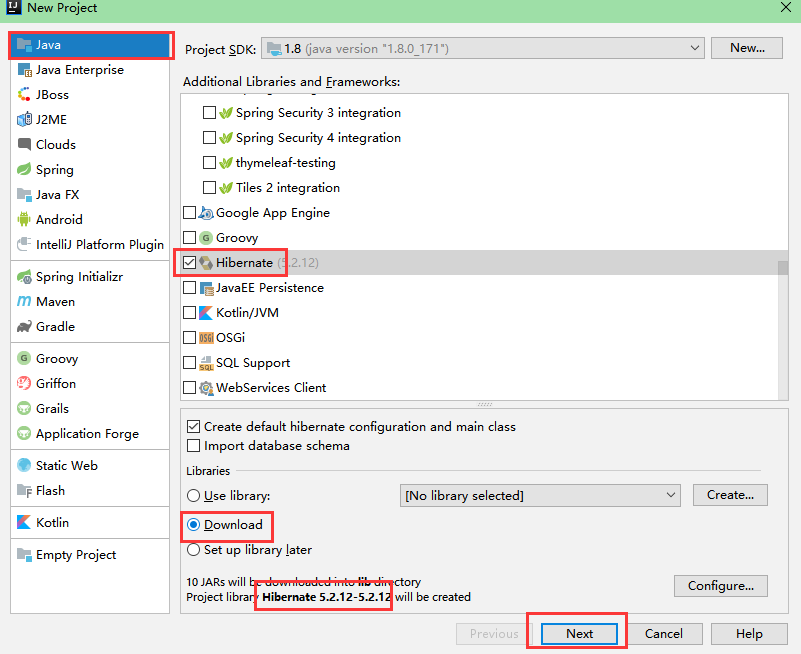
Task: Select the Use library radio button
Action: tap(194, 496)
